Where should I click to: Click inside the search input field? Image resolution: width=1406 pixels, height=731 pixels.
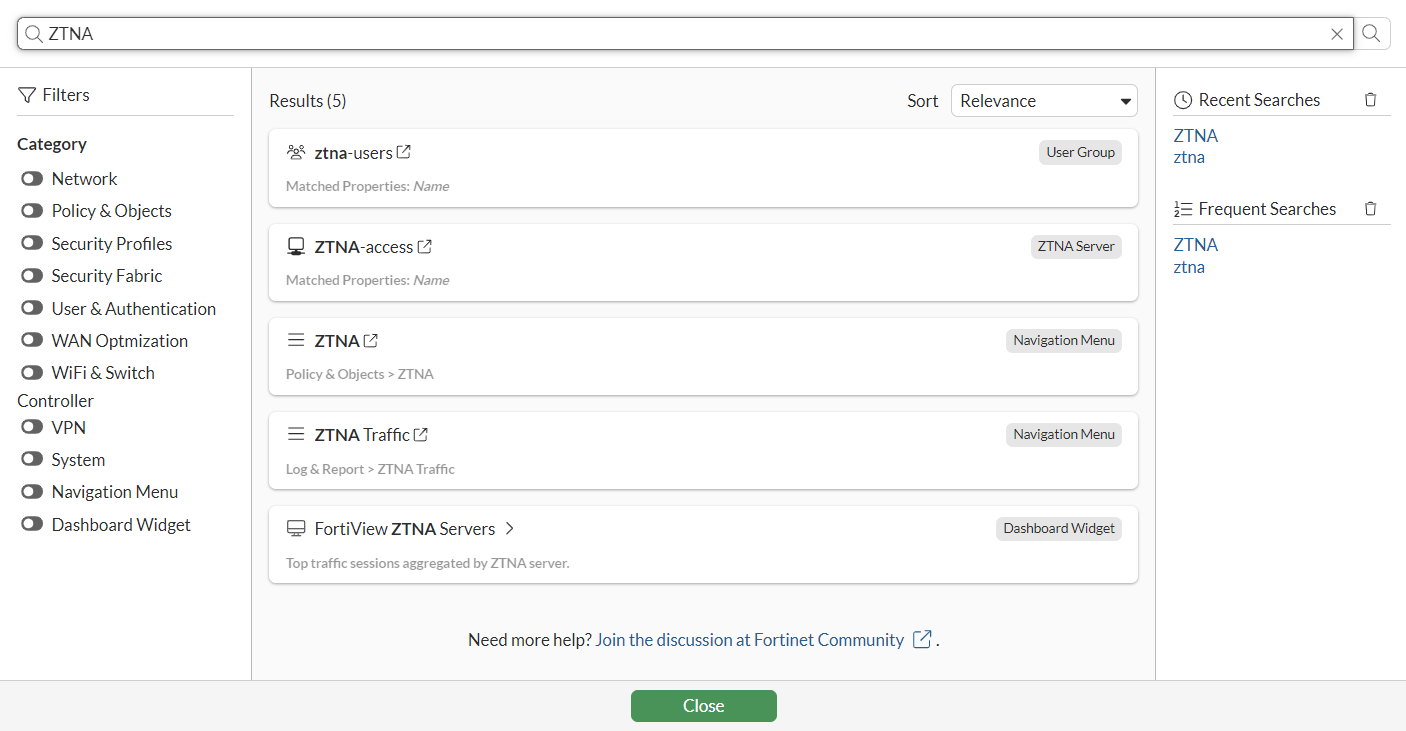[680, 34]
